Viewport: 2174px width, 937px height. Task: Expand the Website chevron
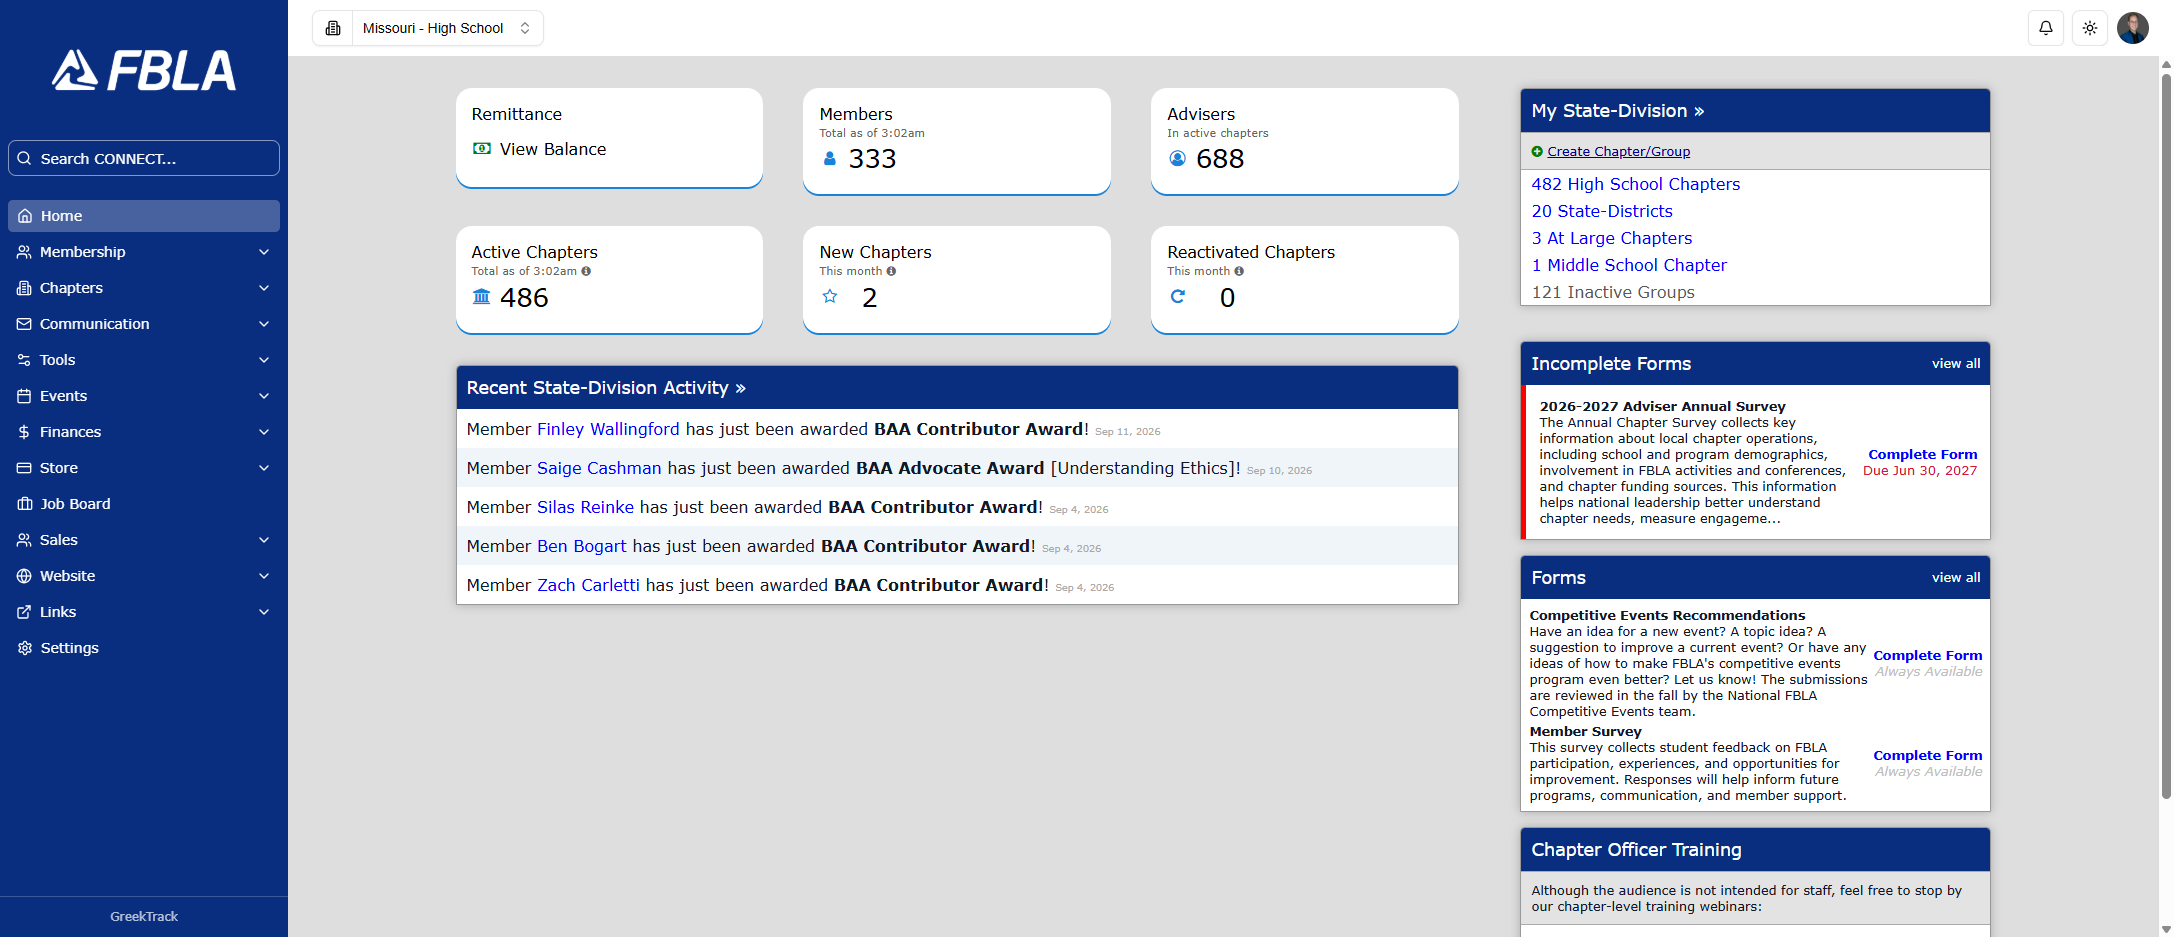click(x=264, y=576)
